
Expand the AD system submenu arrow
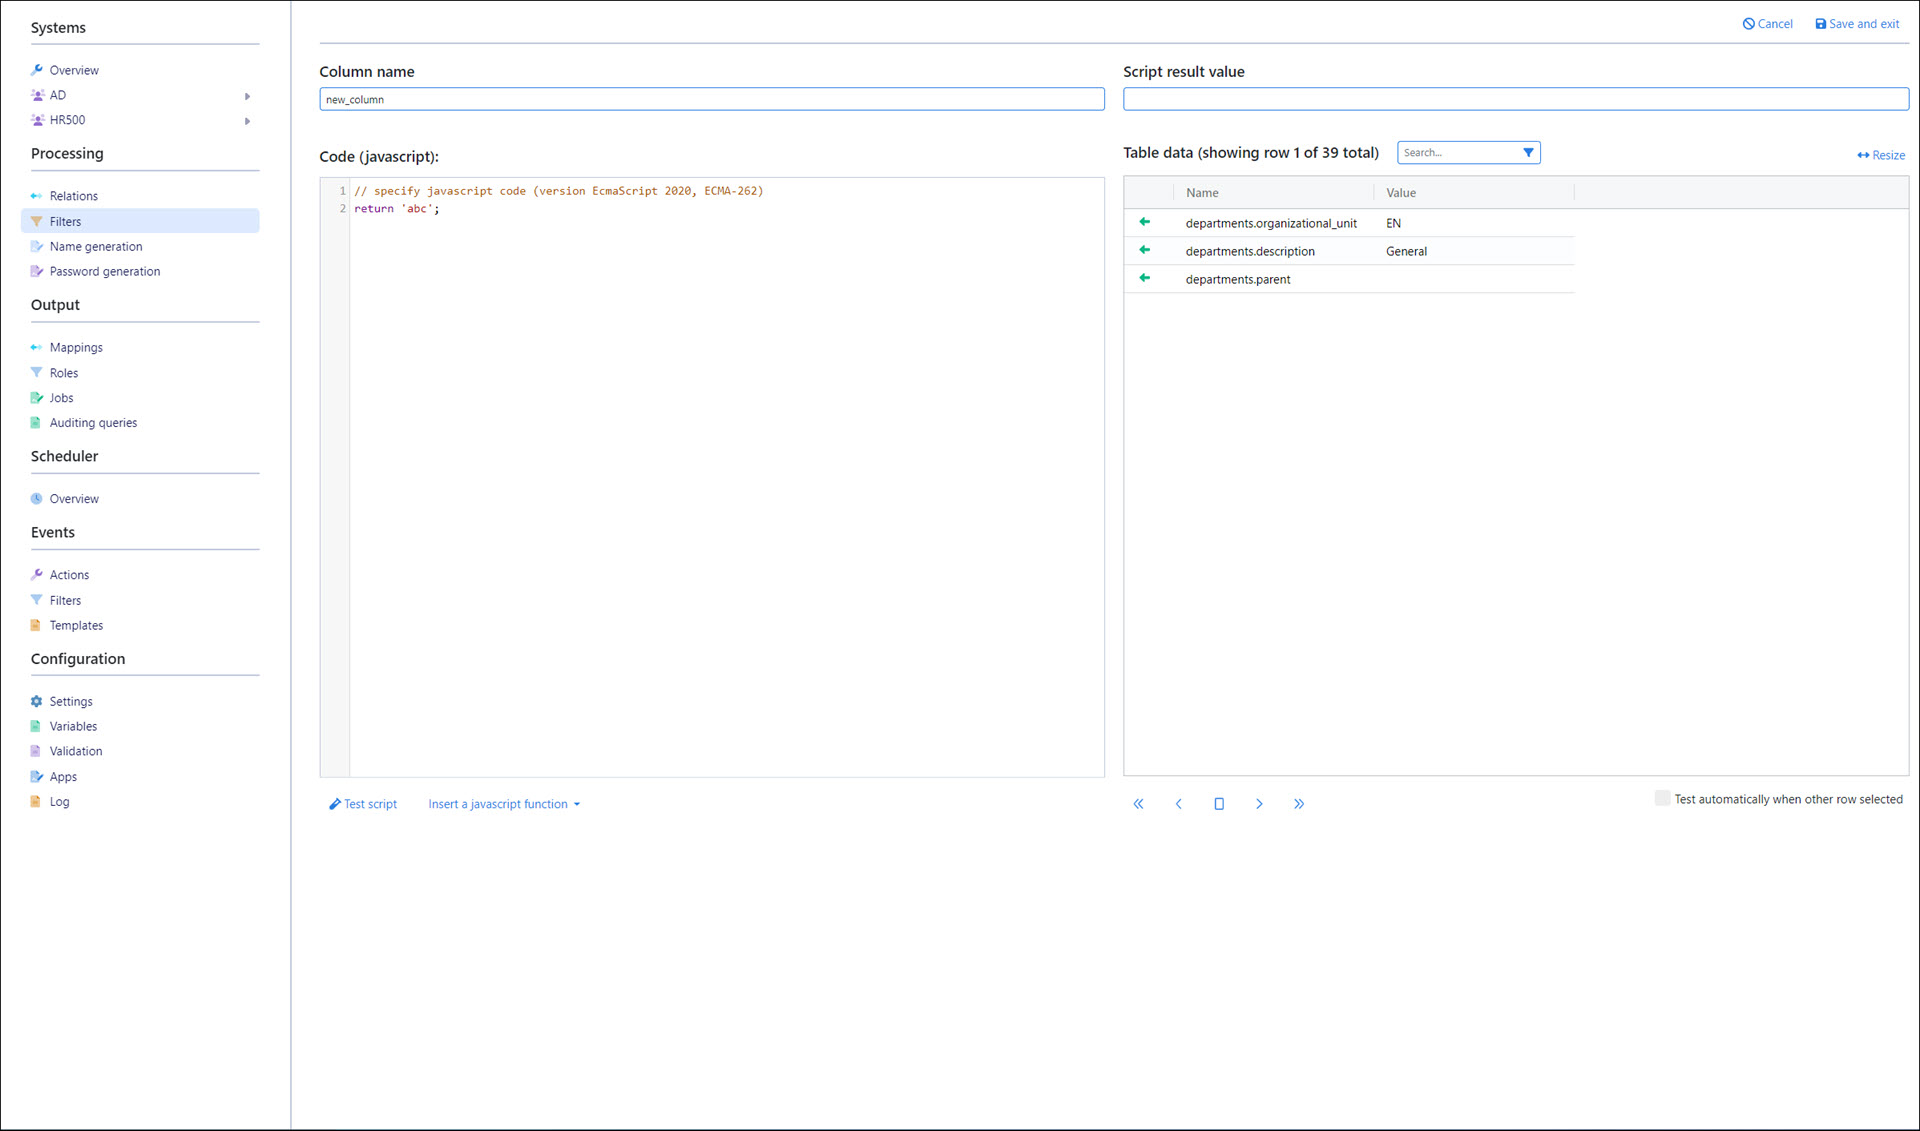[x=247, y=96]
